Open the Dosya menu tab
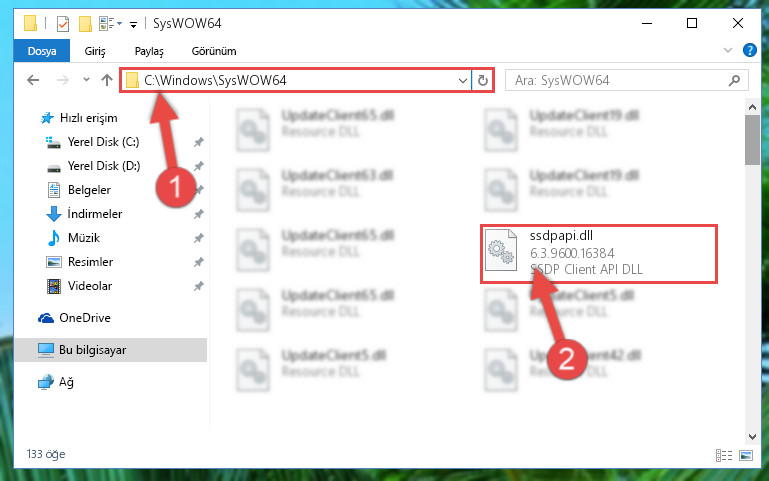769x481 pixels. click(42, 51)
